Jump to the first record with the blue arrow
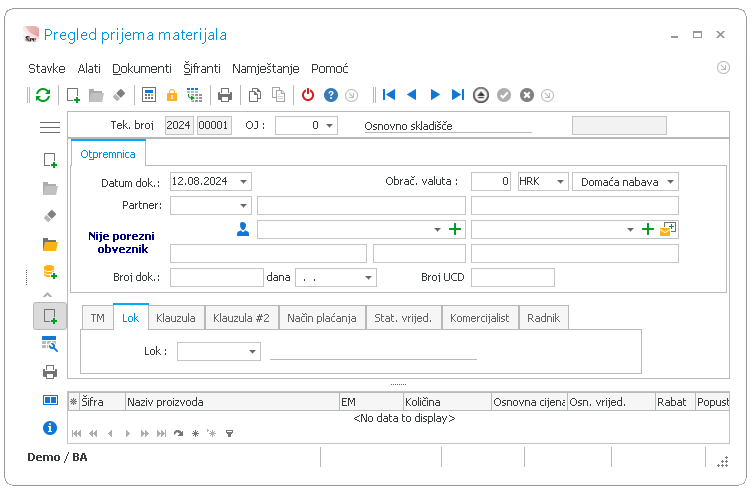 [x=389, y=95]
